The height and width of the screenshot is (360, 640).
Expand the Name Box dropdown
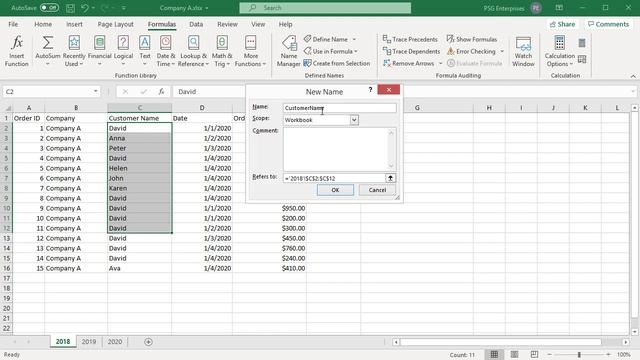tap(96, 91)
